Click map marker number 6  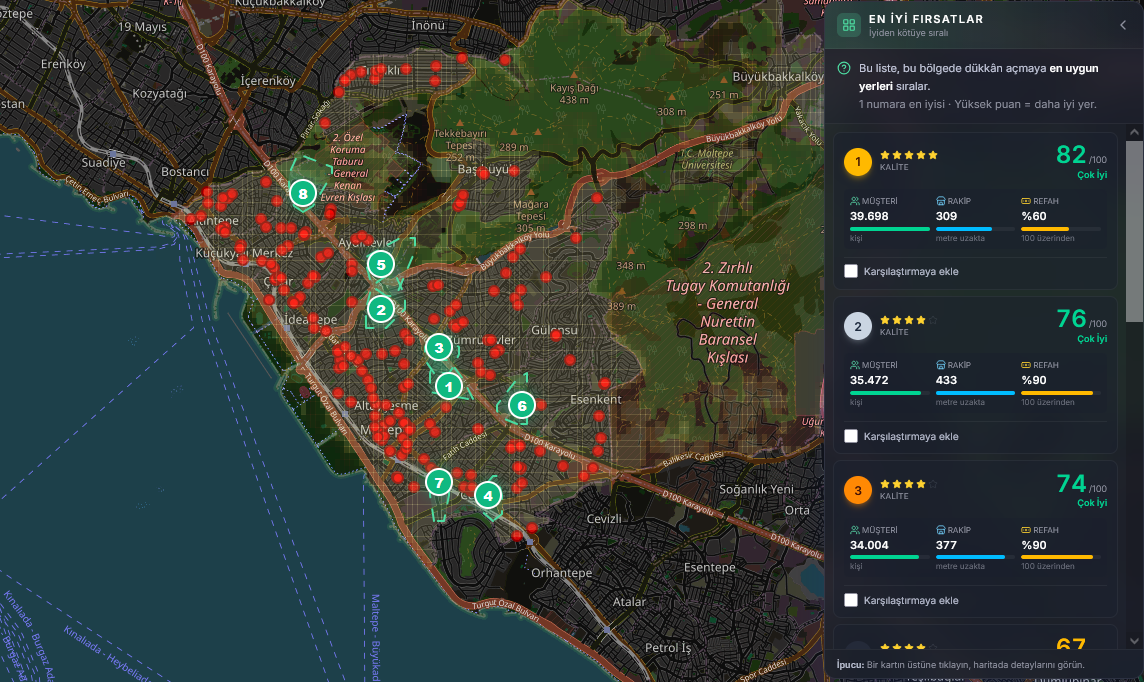click(x=522, y=406)
